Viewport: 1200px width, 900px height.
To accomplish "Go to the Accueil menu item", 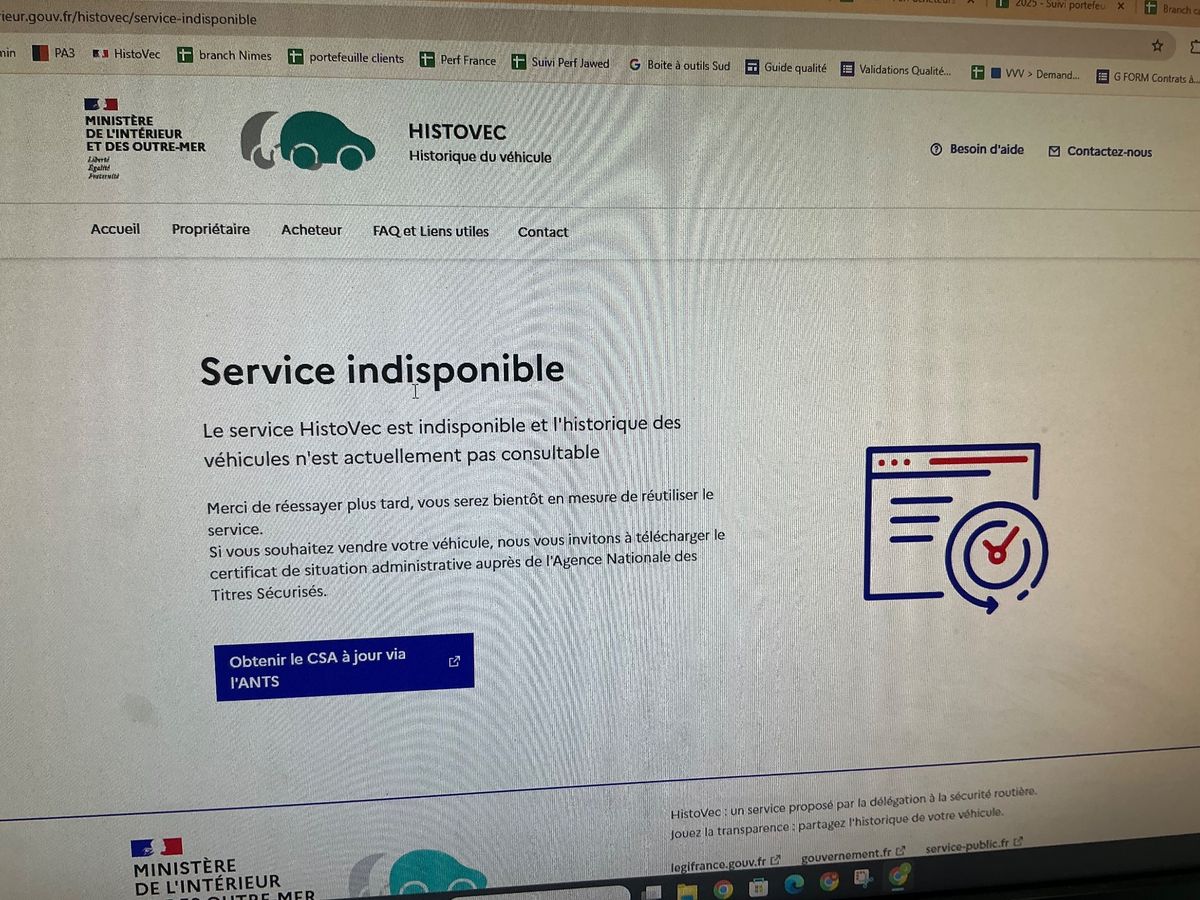I will [x=115, y=229].
